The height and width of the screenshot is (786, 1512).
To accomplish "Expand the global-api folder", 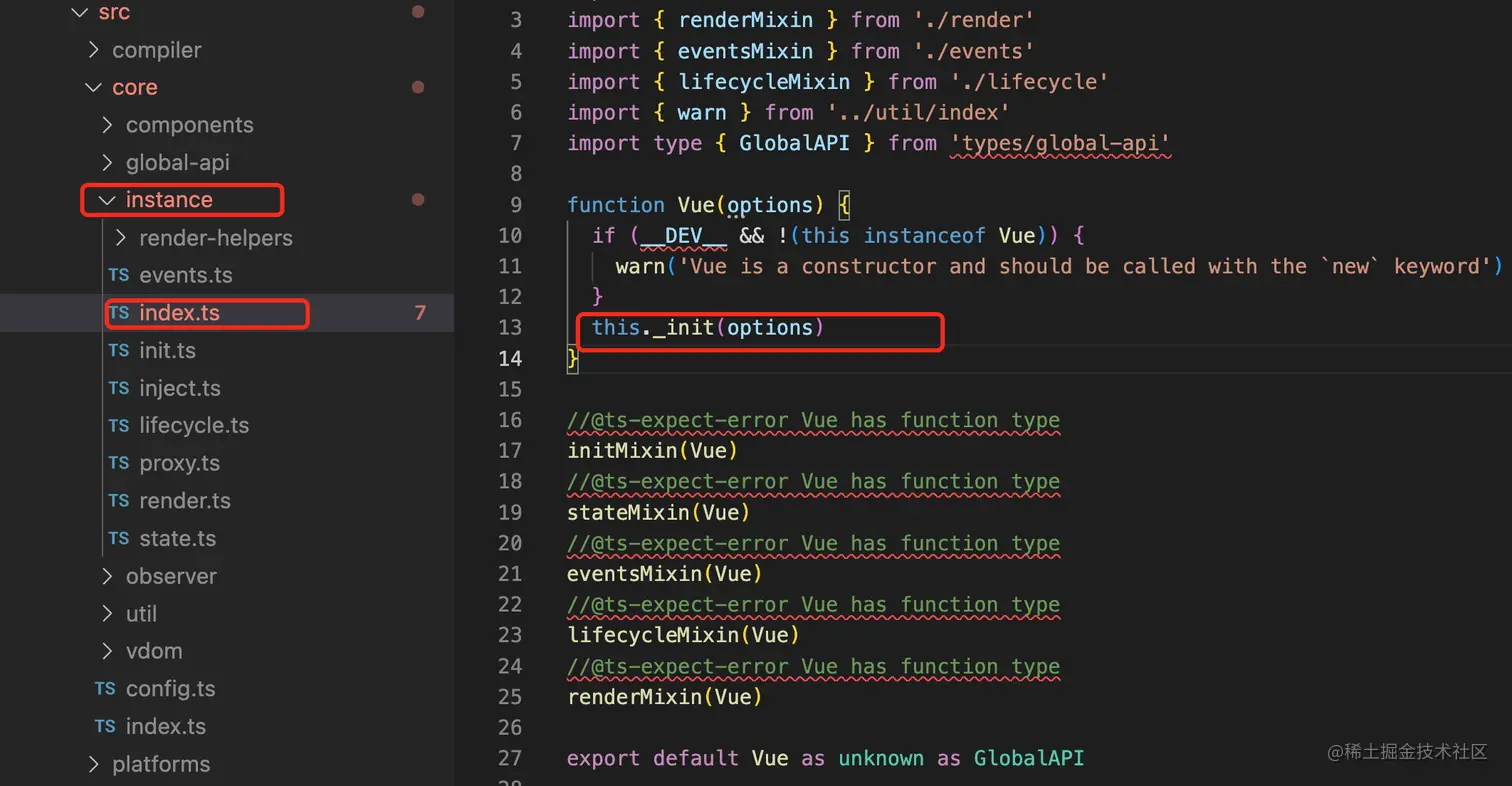I will point(107,162).
